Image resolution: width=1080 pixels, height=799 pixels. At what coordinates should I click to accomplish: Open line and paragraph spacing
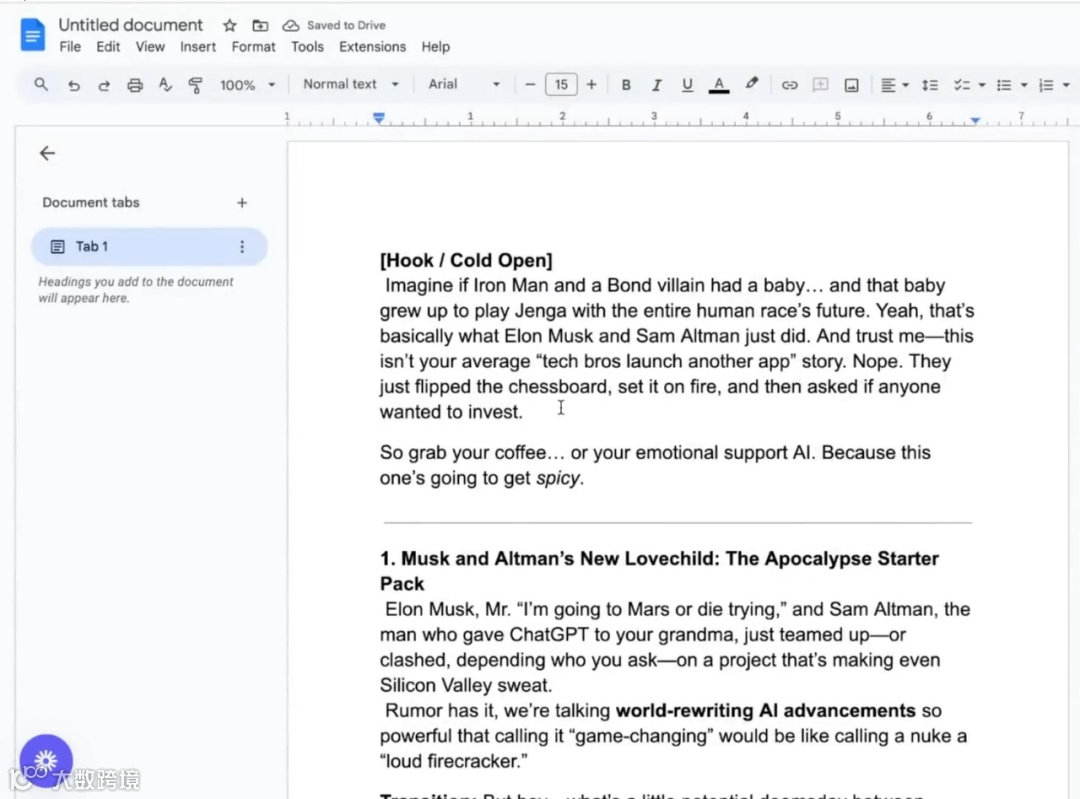click(930, 85)
